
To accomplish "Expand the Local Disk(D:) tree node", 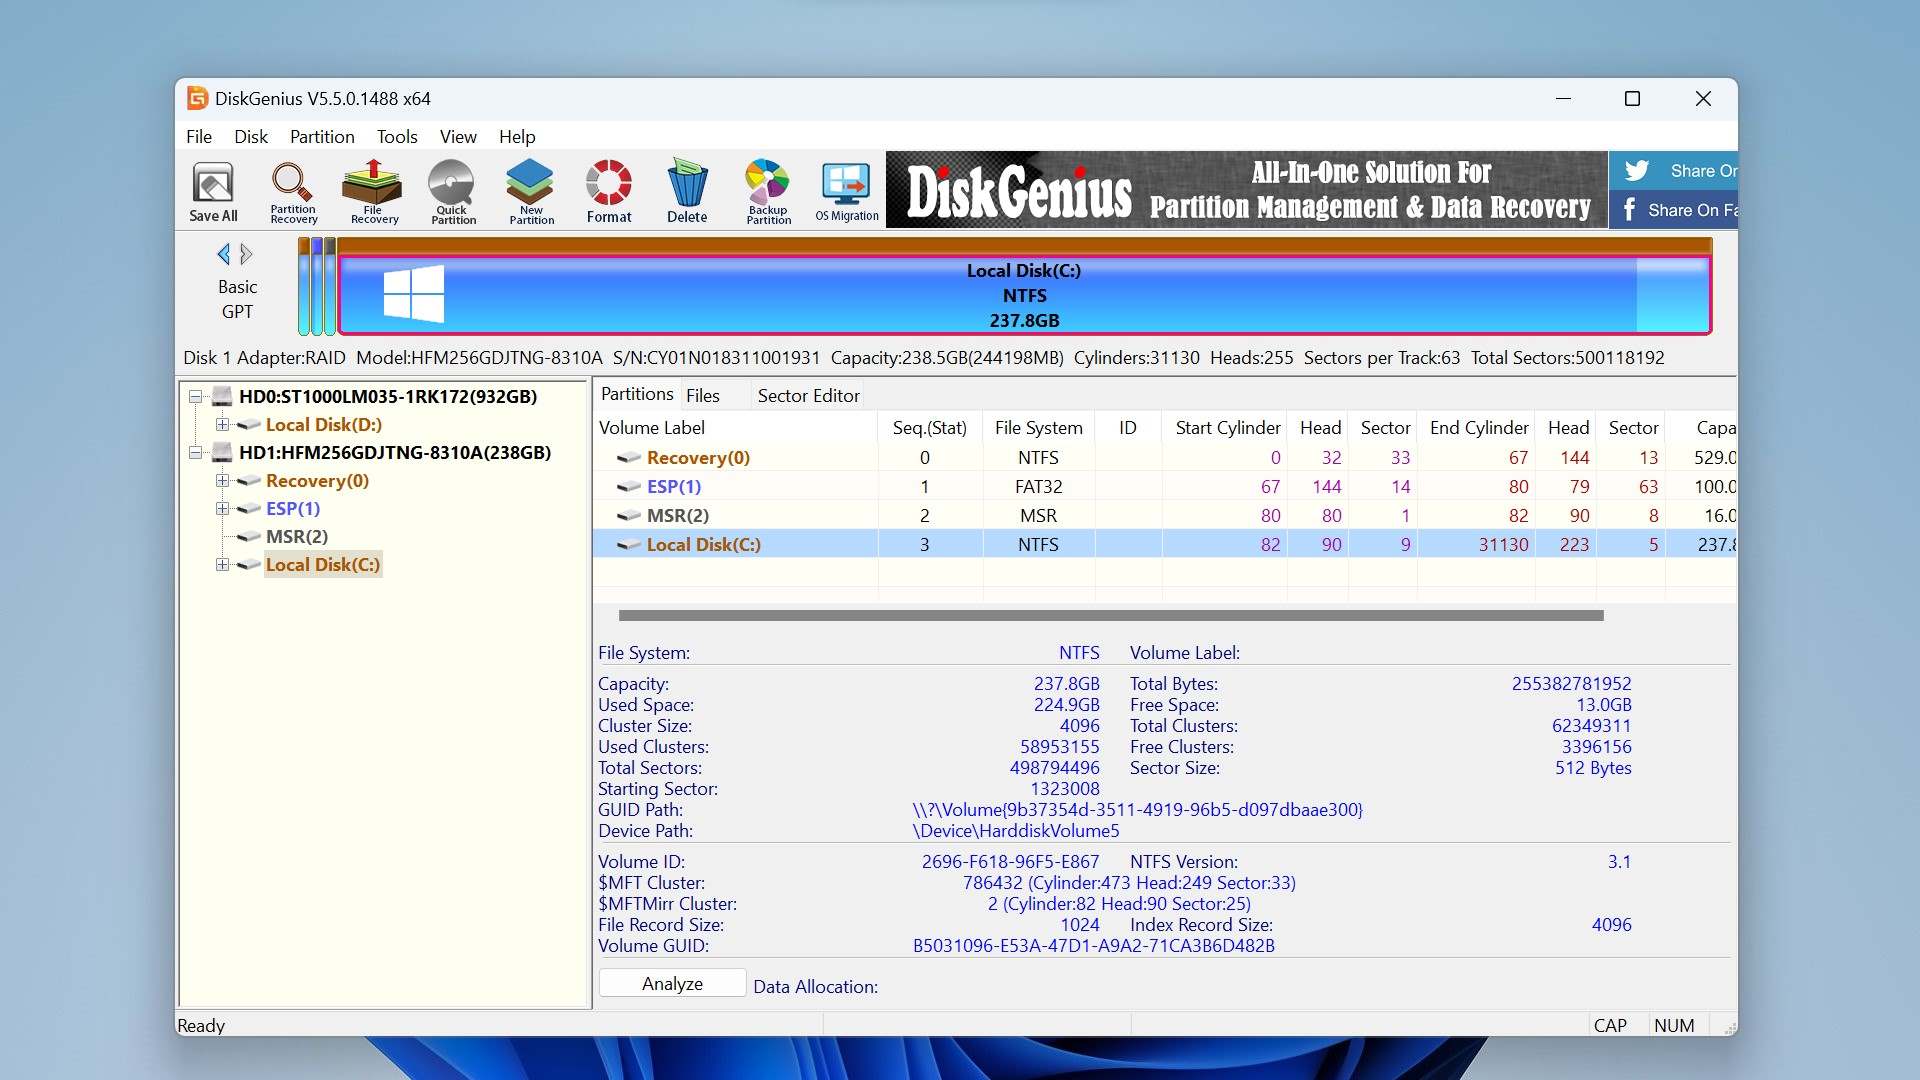I will (x=222, y=425).
